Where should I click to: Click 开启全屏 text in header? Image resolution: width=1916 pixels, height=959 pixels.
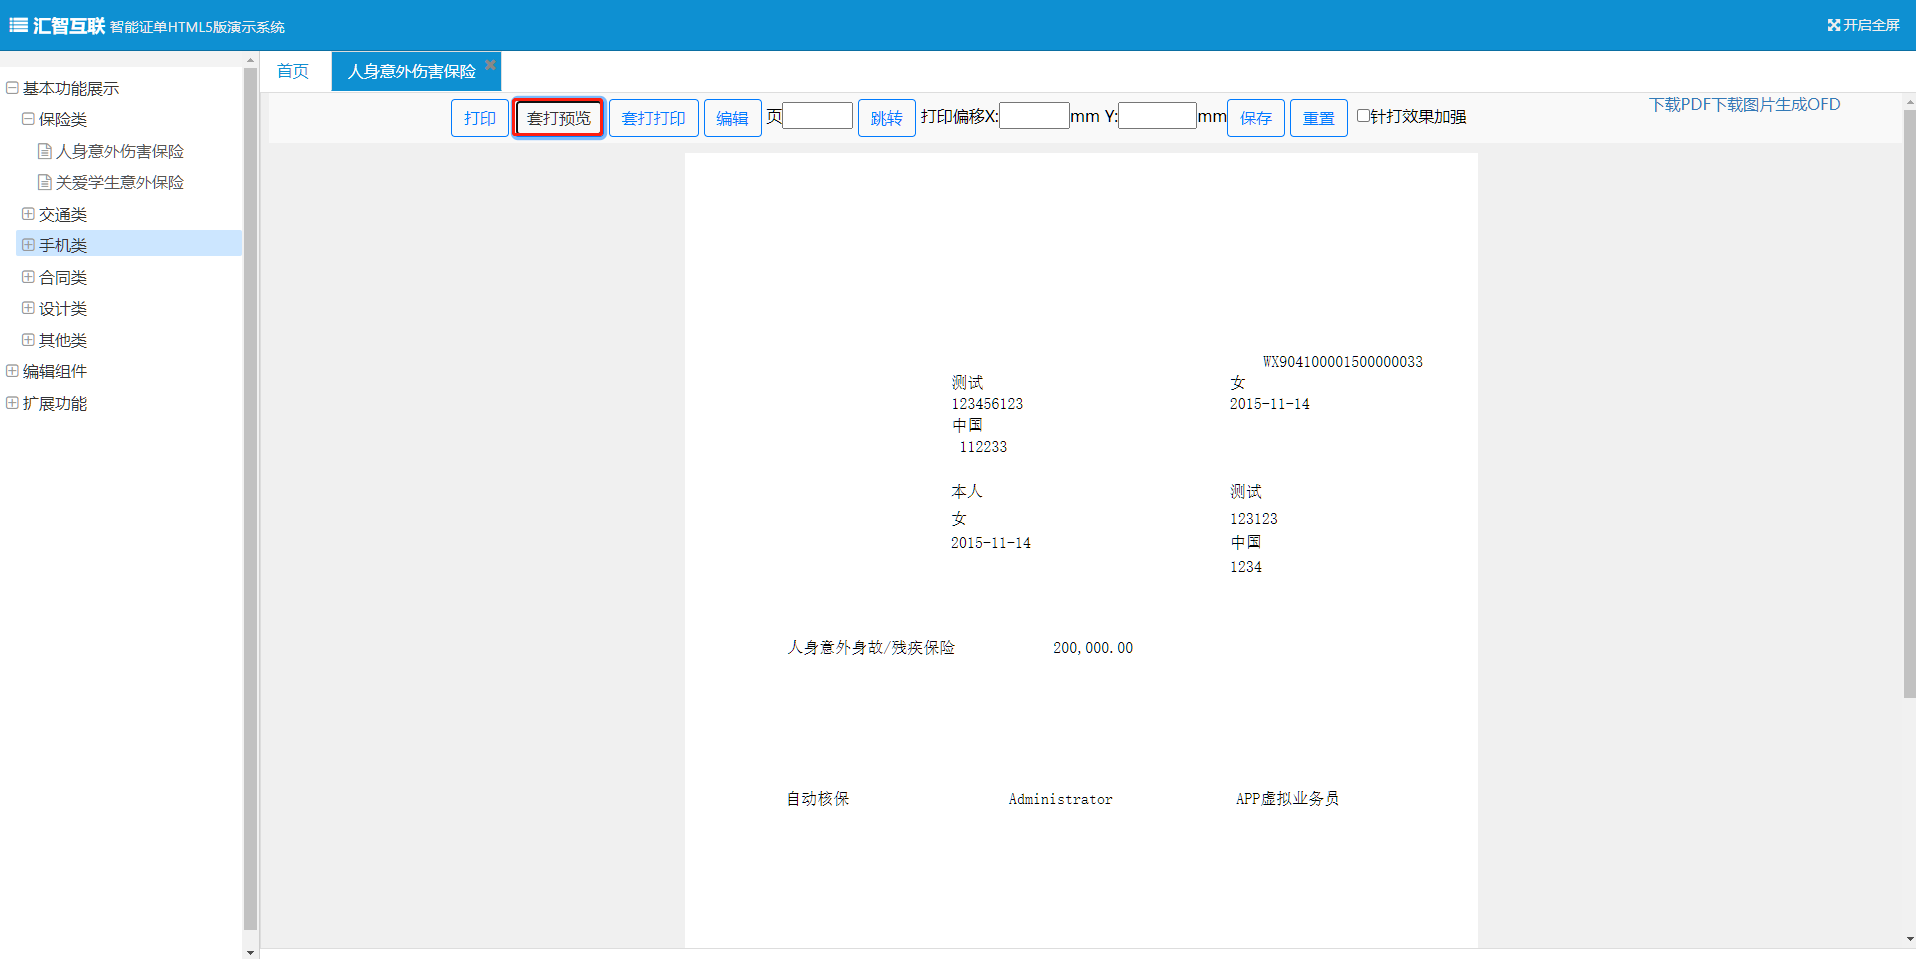coord(1872,25)
